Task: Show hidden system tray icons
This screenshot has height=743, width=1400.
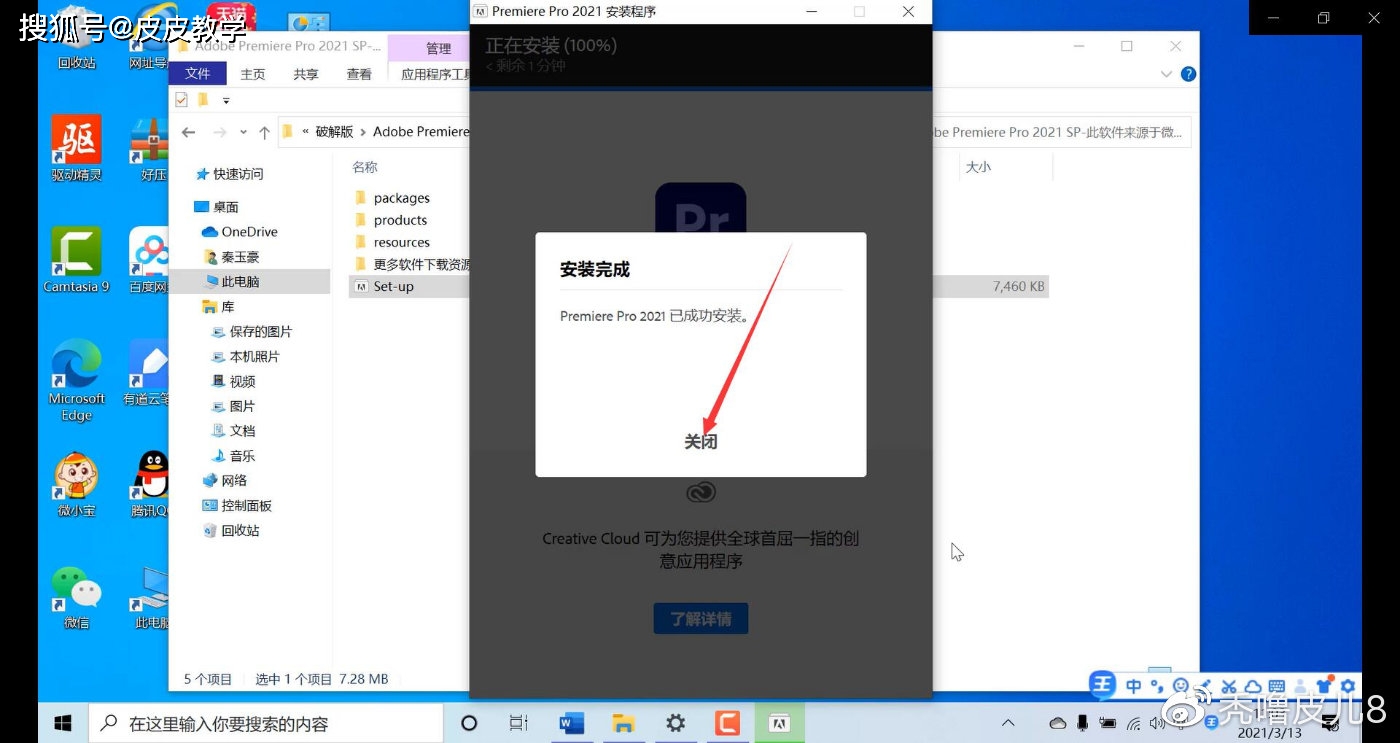Action: tap(1008, 723)
